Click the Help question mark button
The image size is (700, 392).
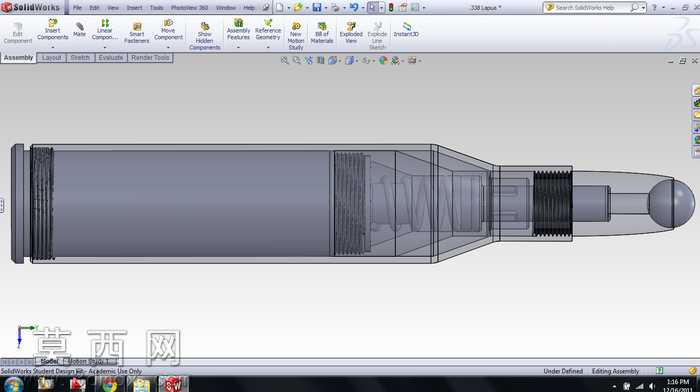coord(654,8)
